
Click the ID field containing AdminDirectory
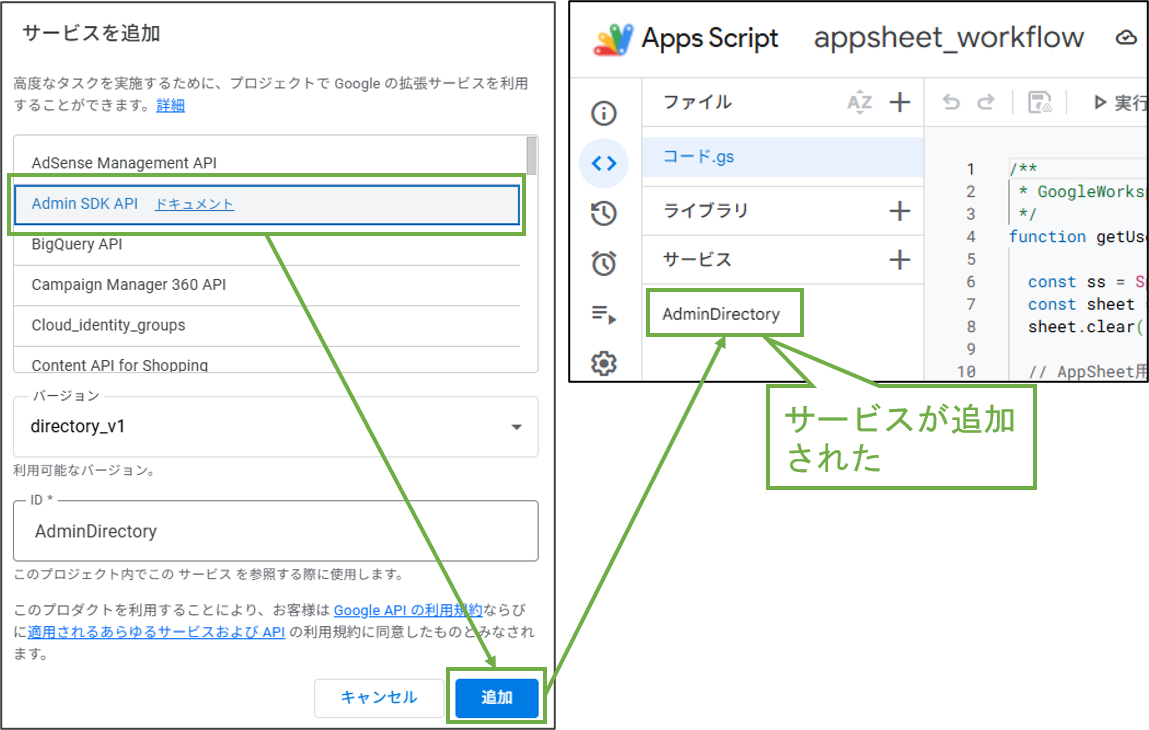click(x=276, y=531)
